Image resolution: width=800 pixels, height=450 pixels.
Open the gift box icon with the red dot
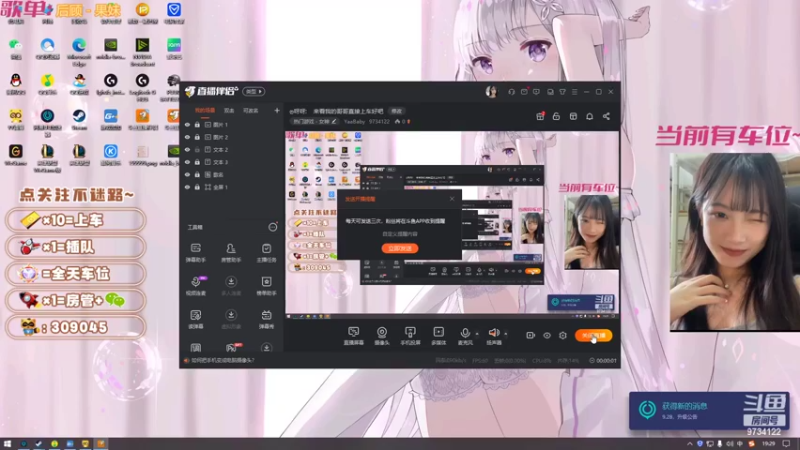pyautogui.click(x=540, y=116)
